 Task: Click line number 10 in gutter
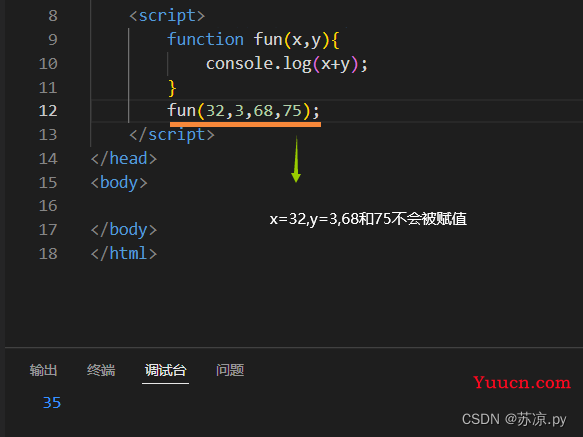pos(48,64)
